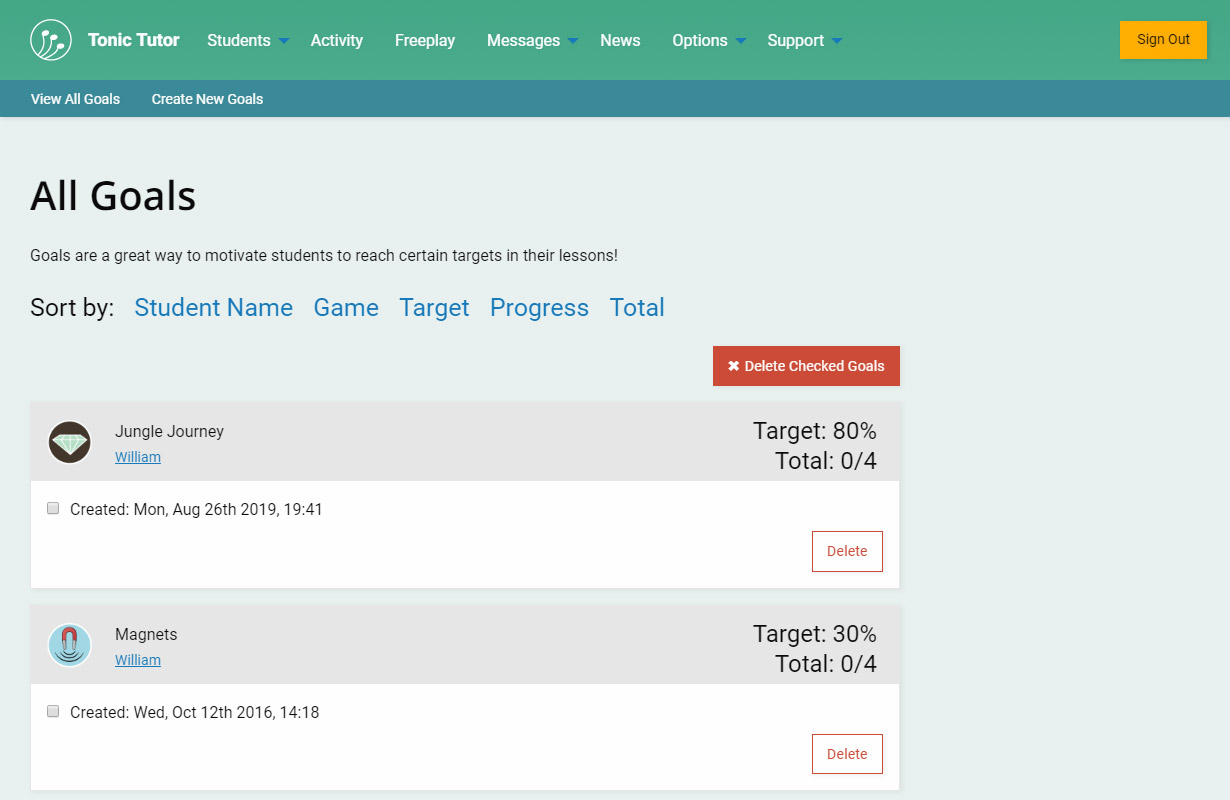Expand the Messages dropdown menu
The width and height of the screenshot is (1230, 800).
532,40
